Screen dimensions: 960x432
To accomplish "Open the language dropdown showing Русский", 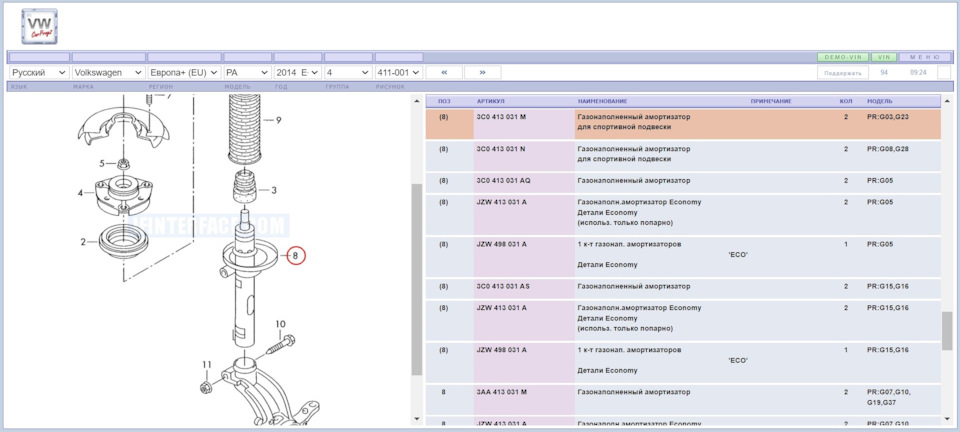I will tap(39, 72).
